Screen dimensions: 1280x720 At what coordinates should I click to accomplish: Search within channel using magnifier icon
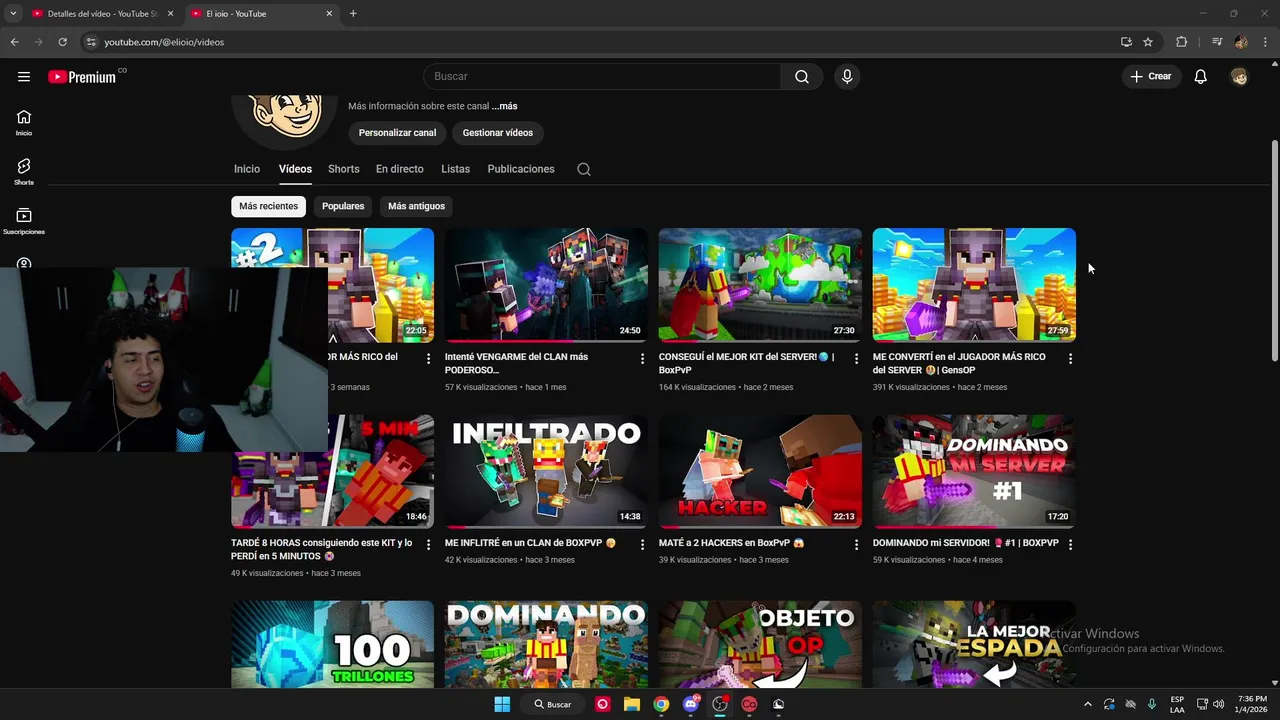pyautogui.click(x=584, y=169)
